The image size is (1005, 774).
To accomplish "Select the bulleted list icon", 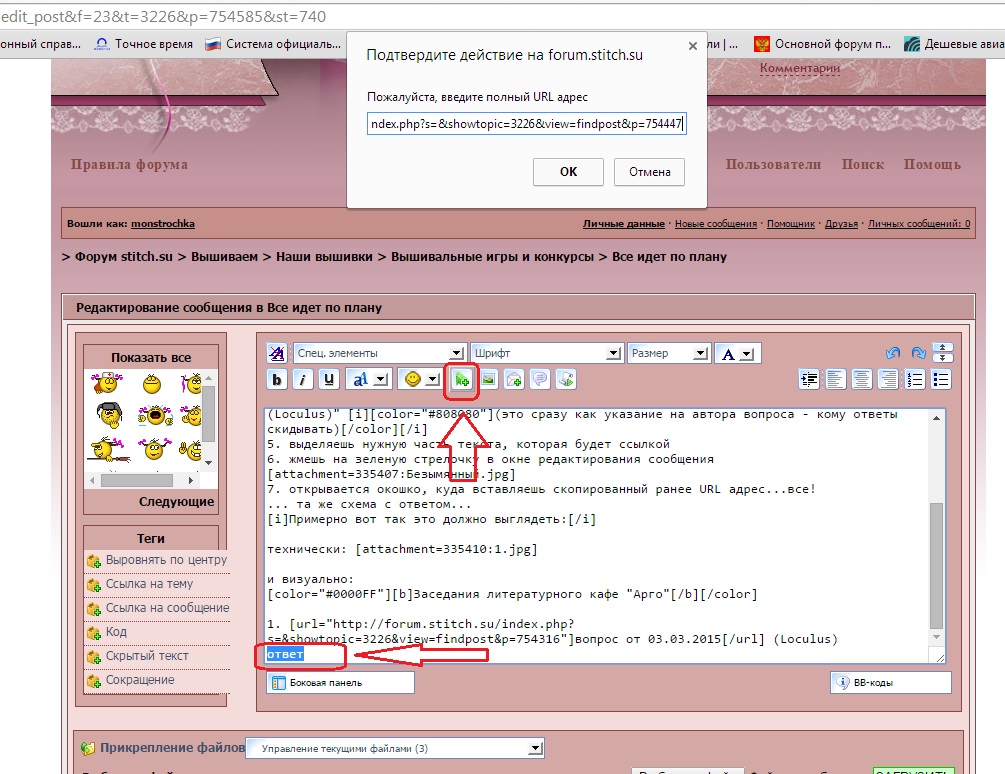I will point(941,379).
